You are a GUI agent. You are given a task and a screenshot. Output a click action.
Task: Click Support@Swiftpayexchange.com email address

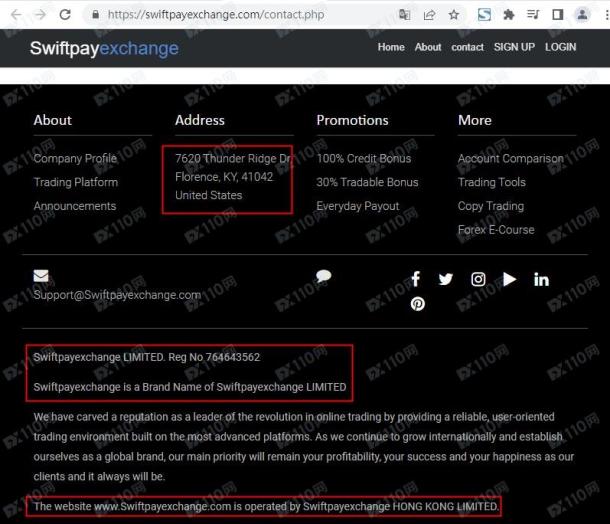(117, 295)
